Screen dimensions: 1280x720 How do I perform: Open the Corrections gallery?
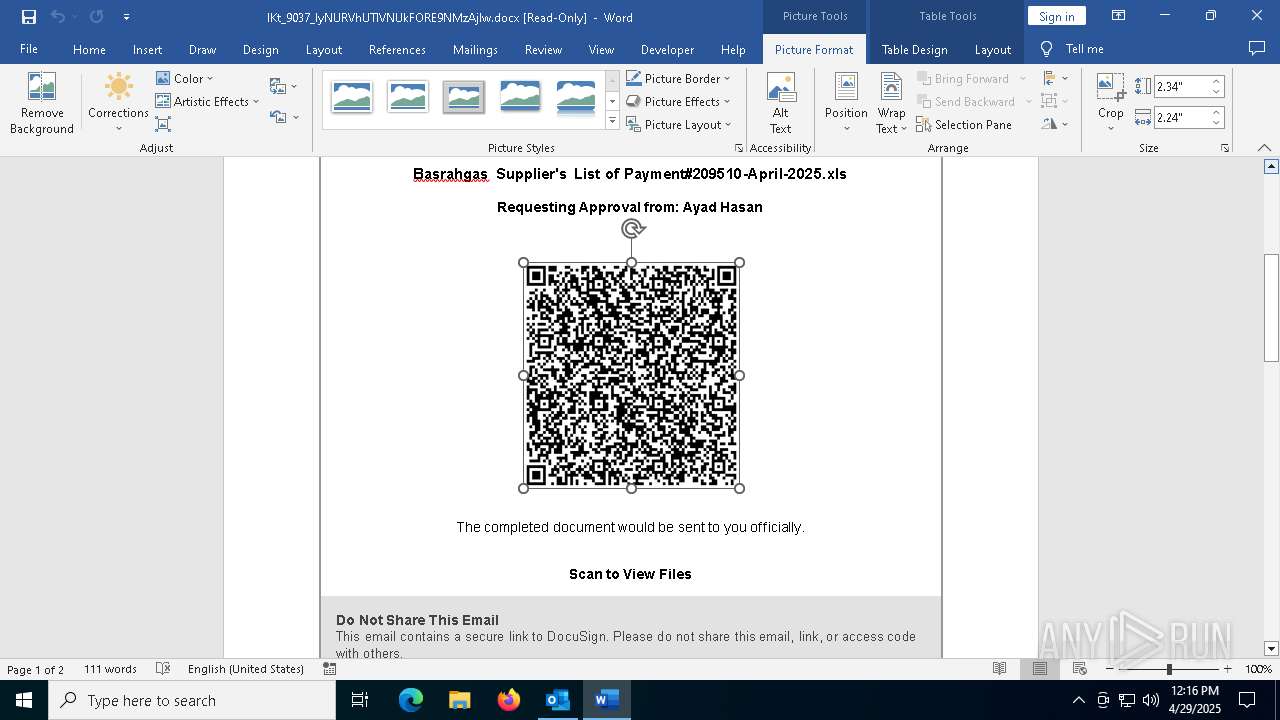coord(118,103)
